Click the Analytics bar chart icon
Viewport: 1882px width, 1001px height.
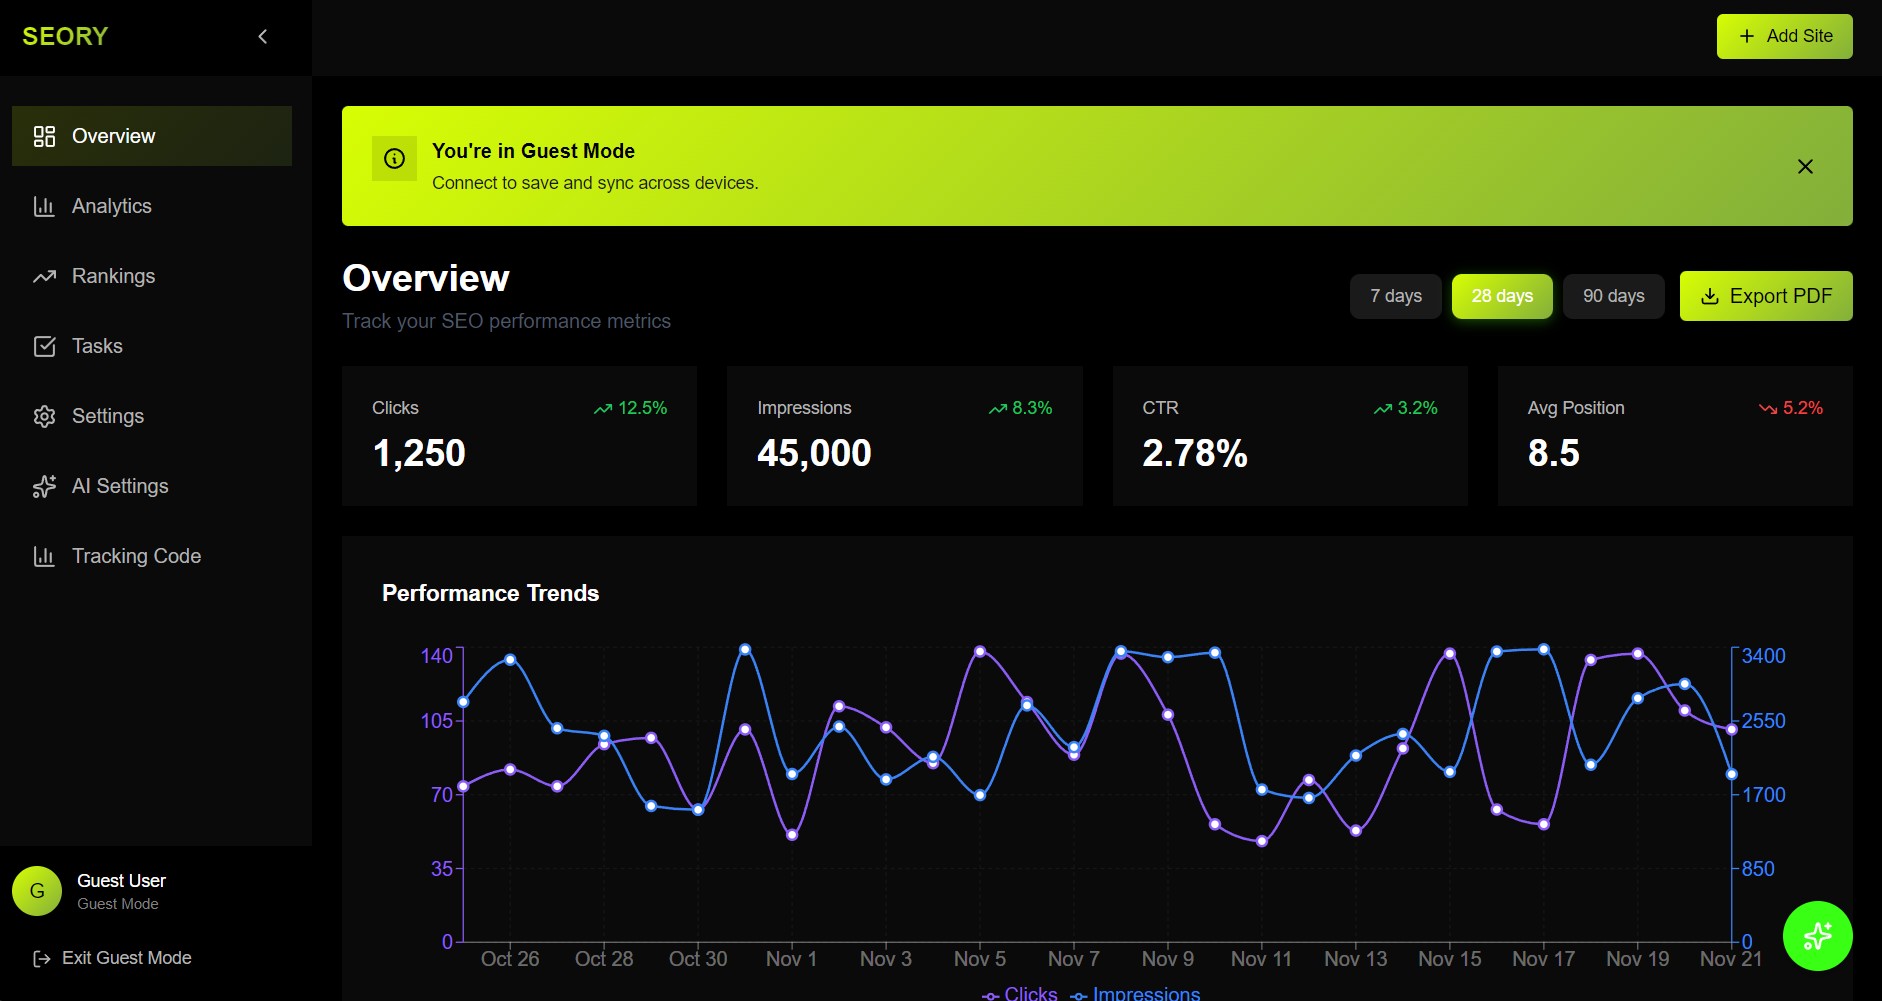44,206
